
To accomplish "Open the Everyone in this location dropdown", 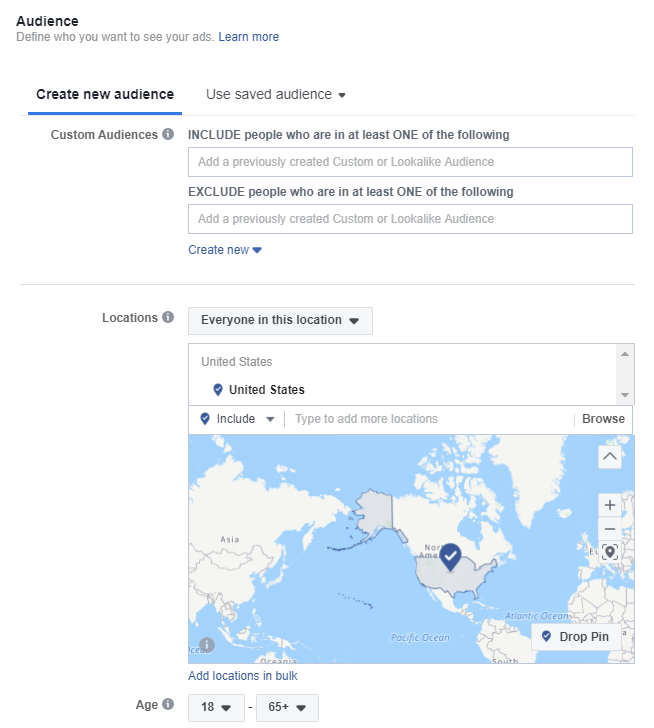I will tap(280, 321).
